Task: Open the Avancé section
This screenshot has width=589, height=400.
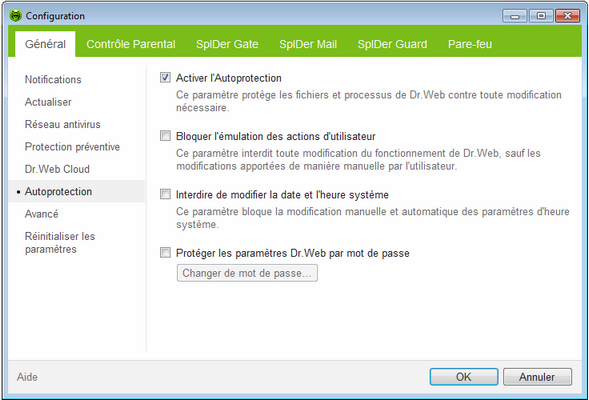Action: [41, 214]
